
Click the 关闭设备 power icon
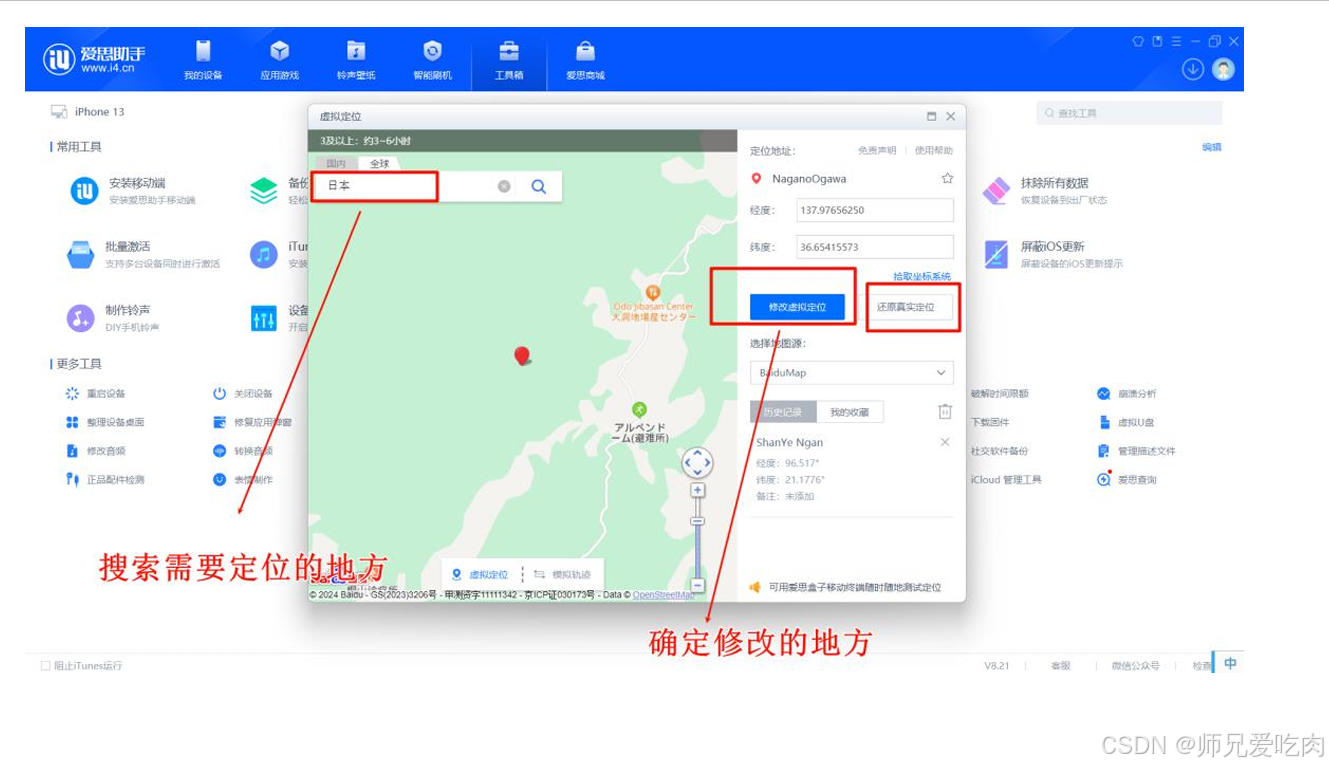pos(220,394)
